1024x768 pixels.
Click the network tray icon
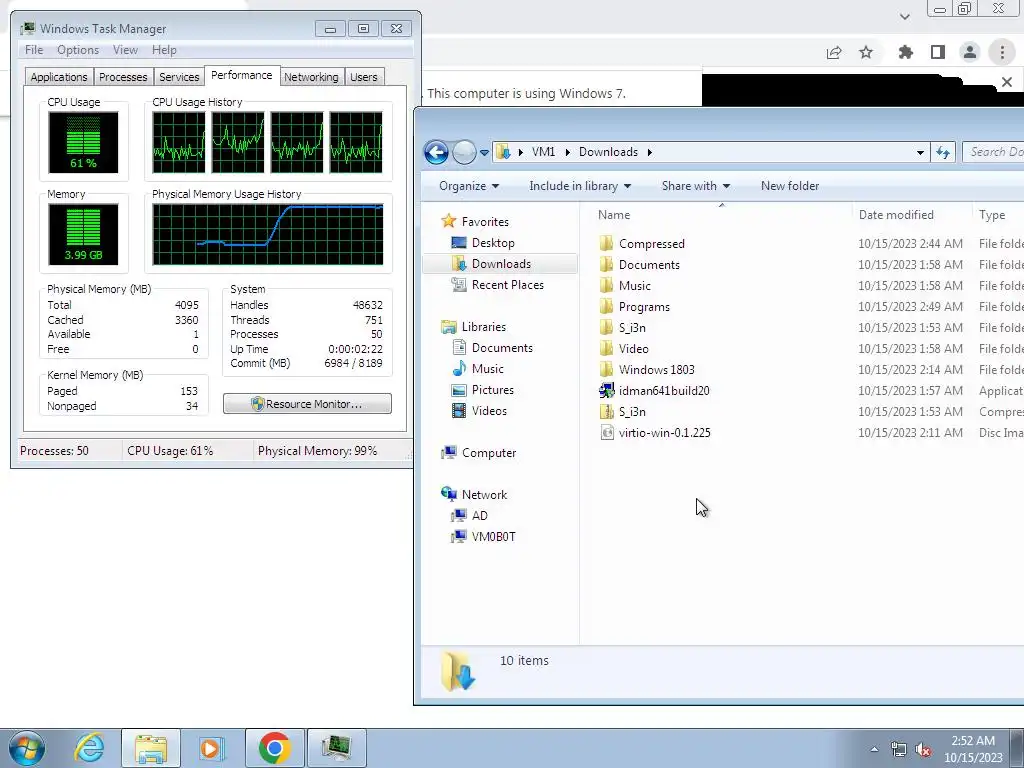coord(899,749)
